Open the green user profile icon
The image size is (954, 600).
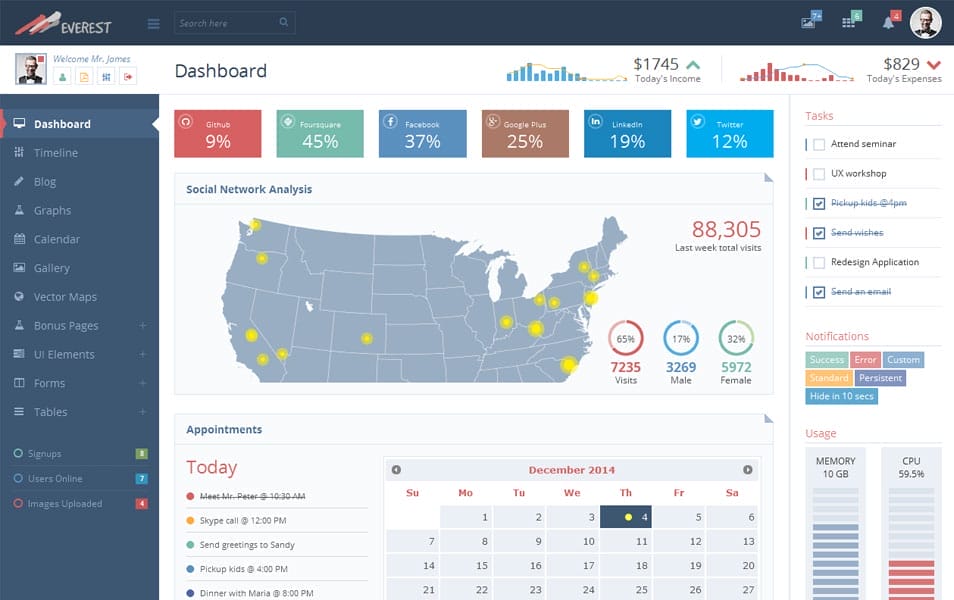[x=62, y=77]
